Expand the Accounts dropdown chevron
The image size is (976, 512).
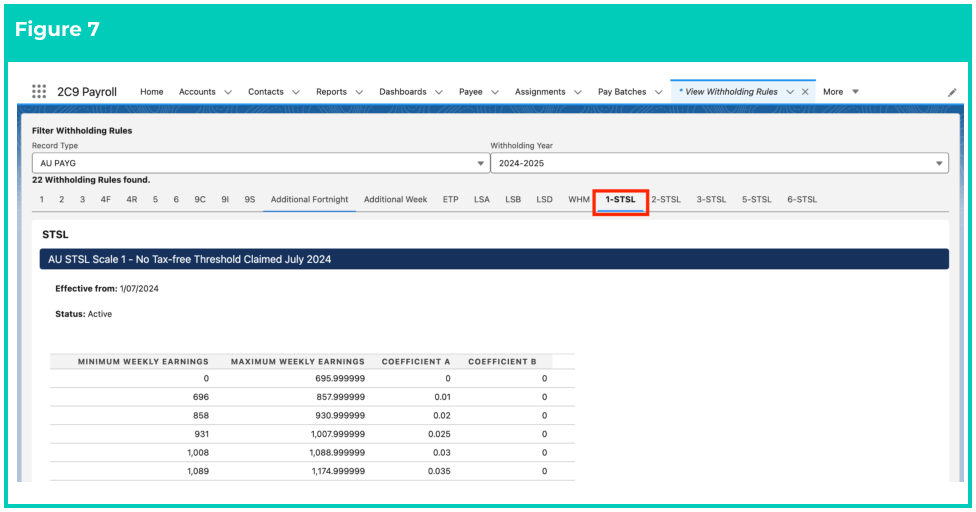[228, 92]
